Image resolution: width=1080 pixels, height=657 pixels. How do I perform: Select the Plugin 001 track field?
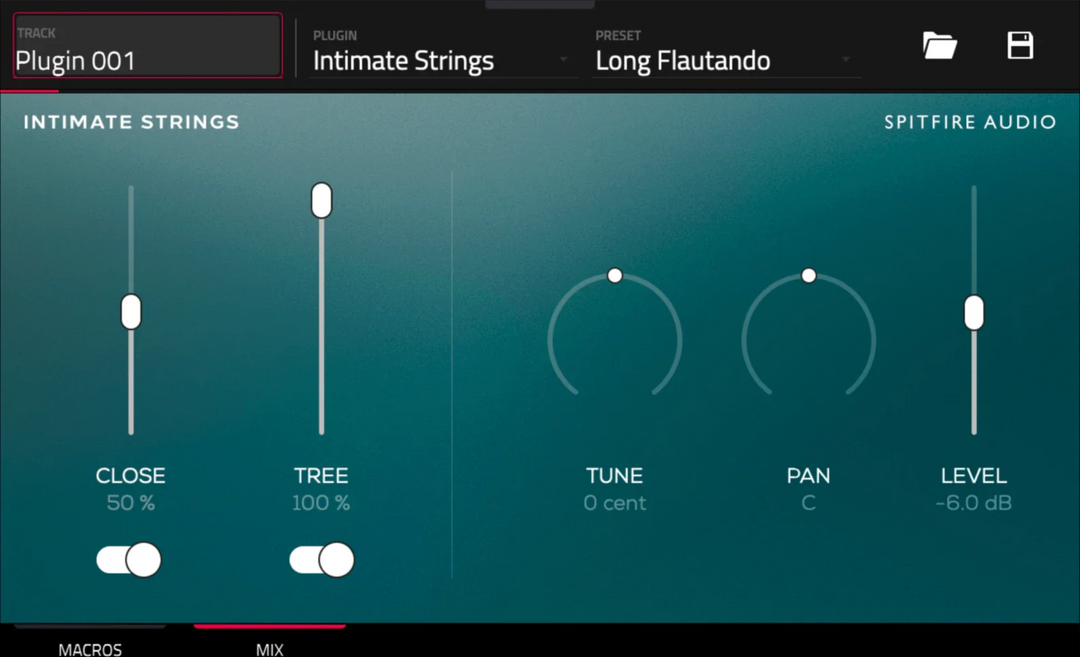coord(147,45)
